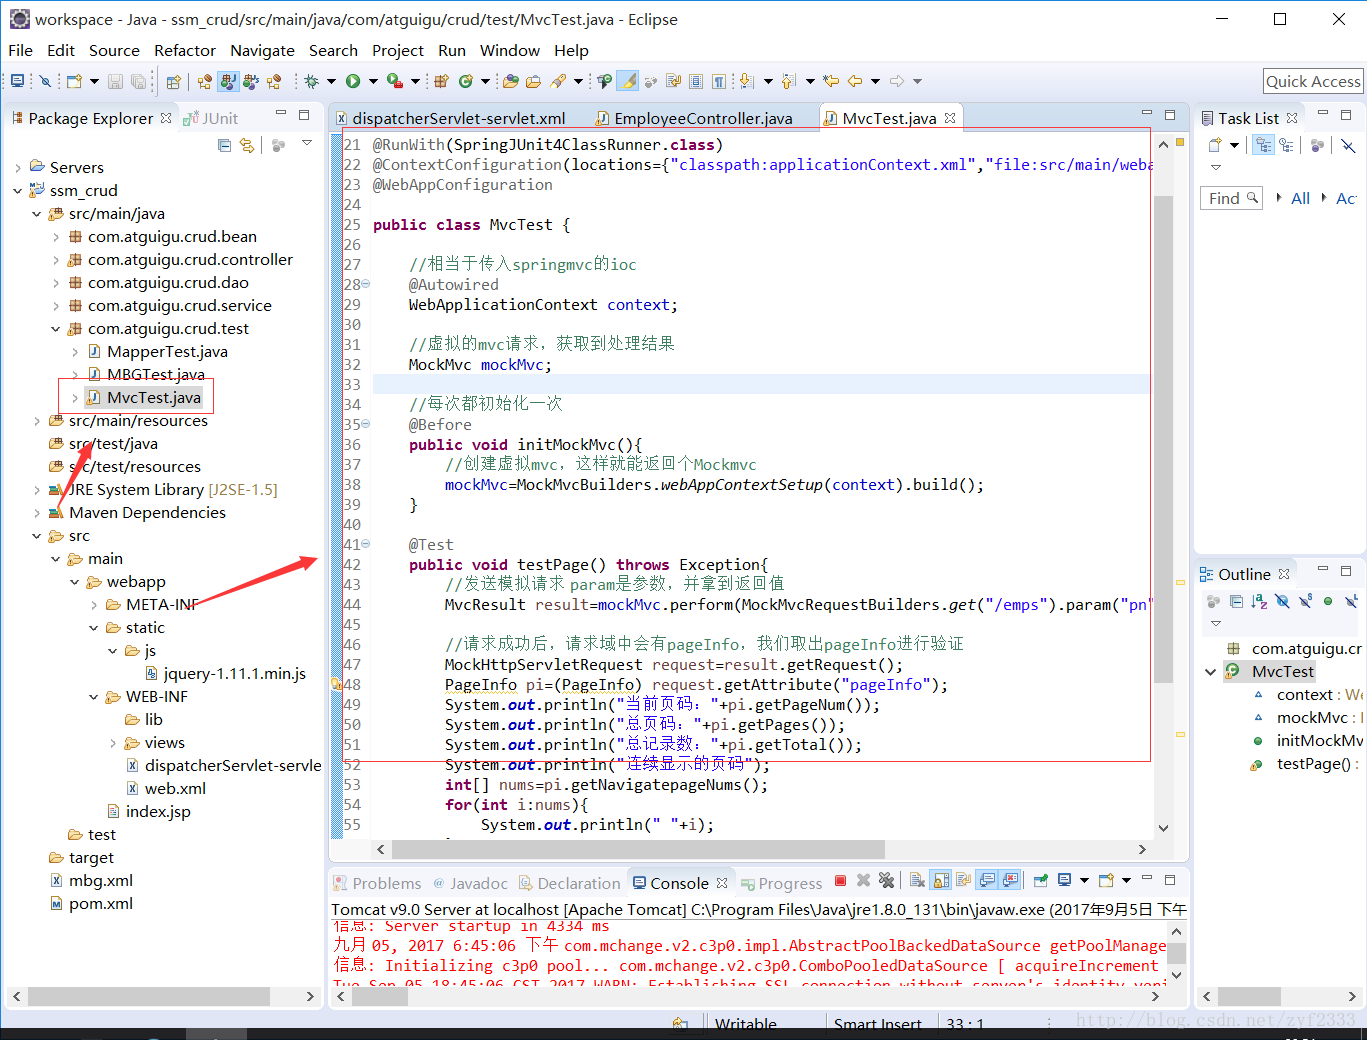
Task: Open the Run button dropdown arrow
Action: pyautogui.click(x=373, y=81)
